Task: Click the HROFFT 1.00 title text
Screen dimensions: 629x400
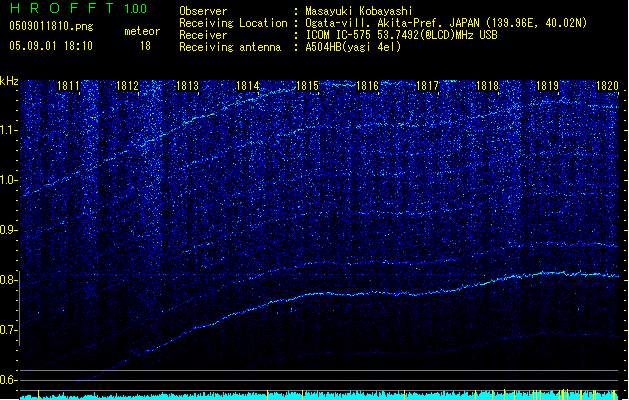Action: (78, 8)
